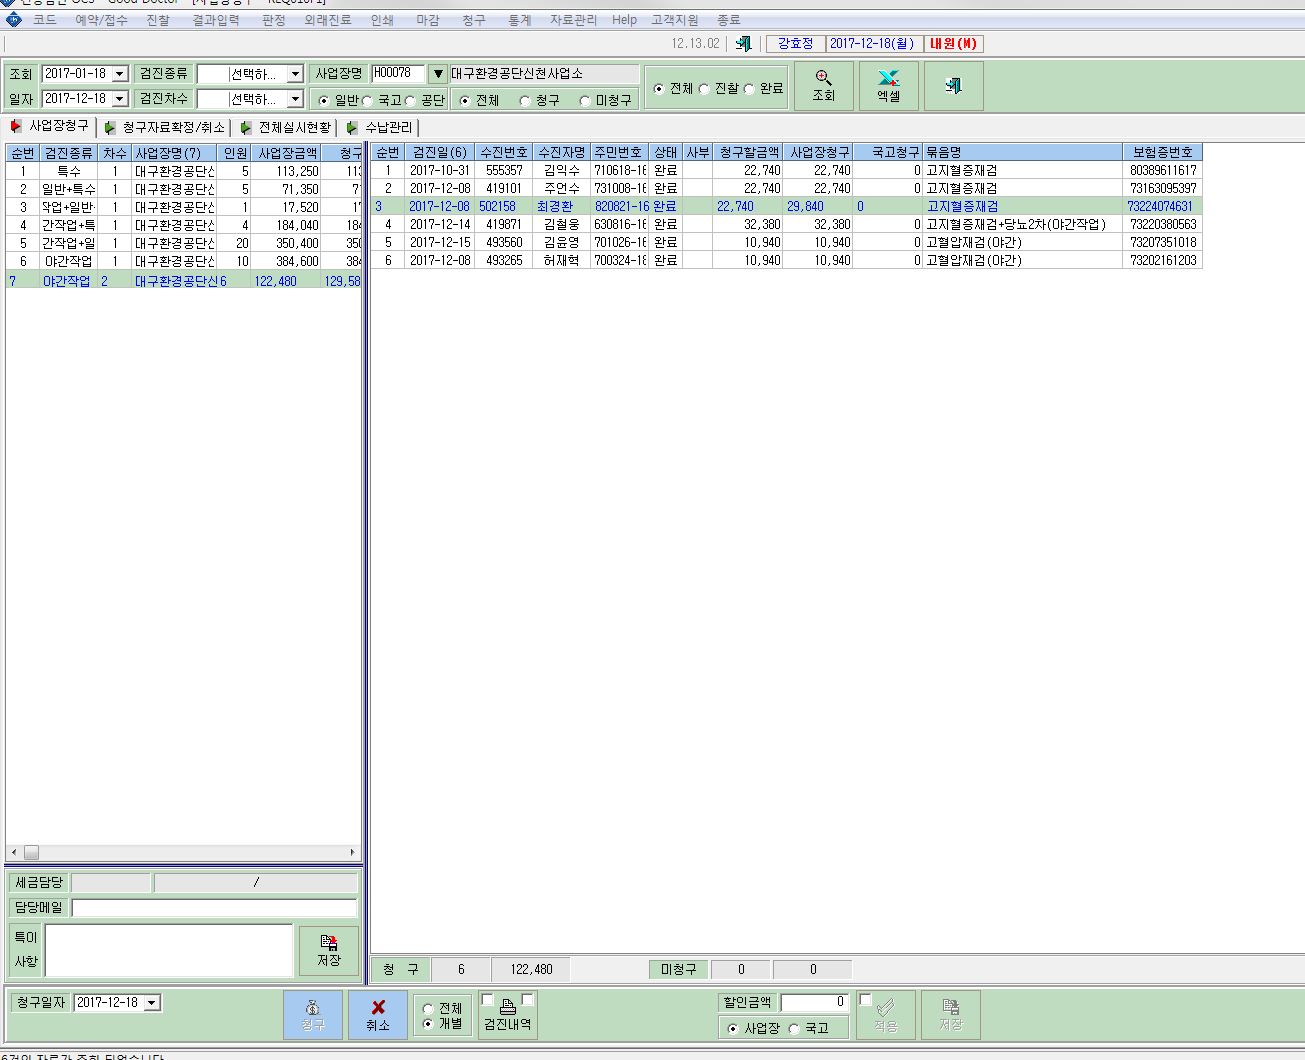1305x1060 pixels.
Task: Select the 국고 radio next to 일반
Action: pos(368,101)
